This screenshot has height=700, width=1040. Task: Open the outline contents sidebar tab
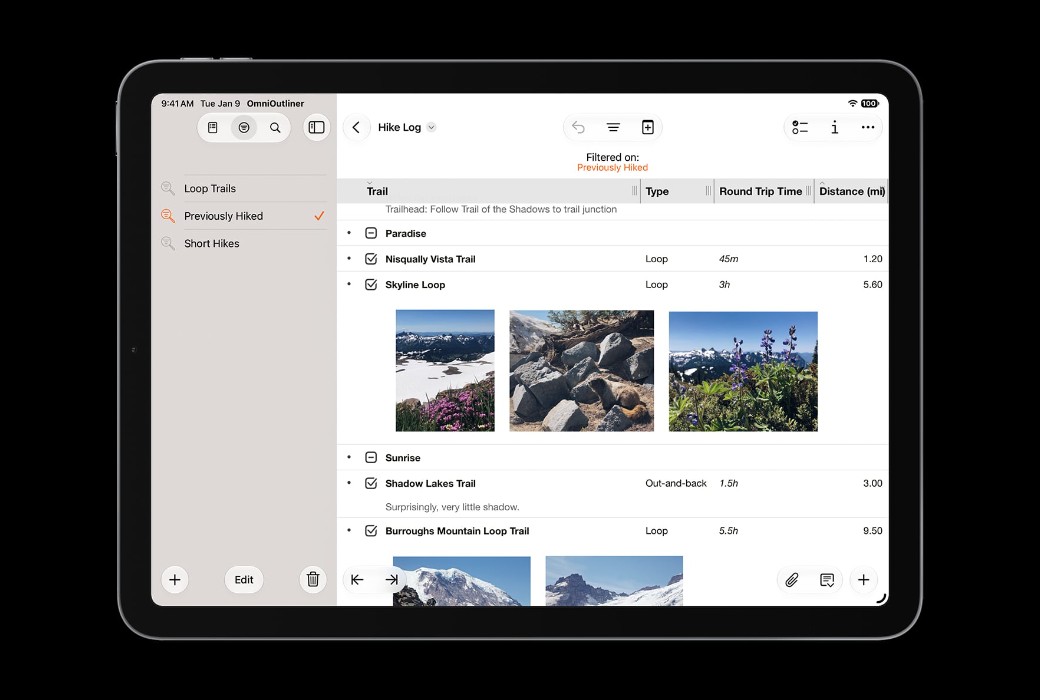click(212, 127)
